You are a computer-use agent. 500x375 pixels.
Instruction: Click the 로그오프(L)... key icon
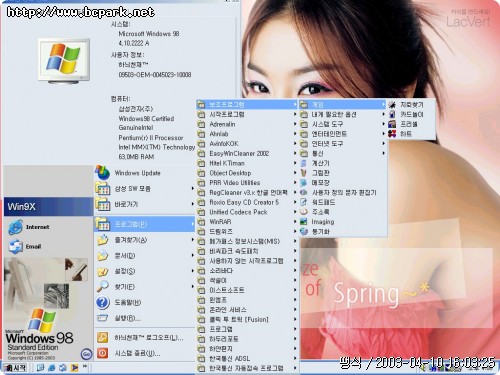pyautogui.click(x=102, y=337)
